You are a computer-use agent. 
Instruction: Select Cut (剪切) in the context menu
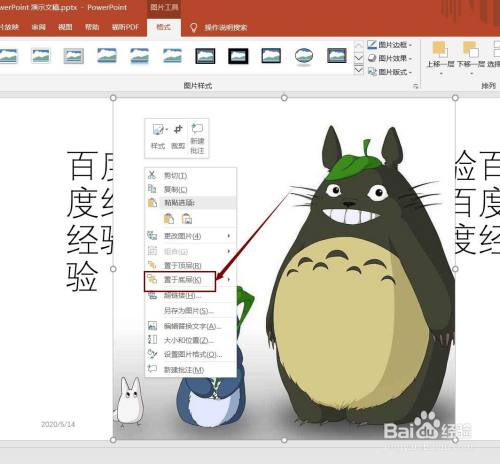coord(190,175)
